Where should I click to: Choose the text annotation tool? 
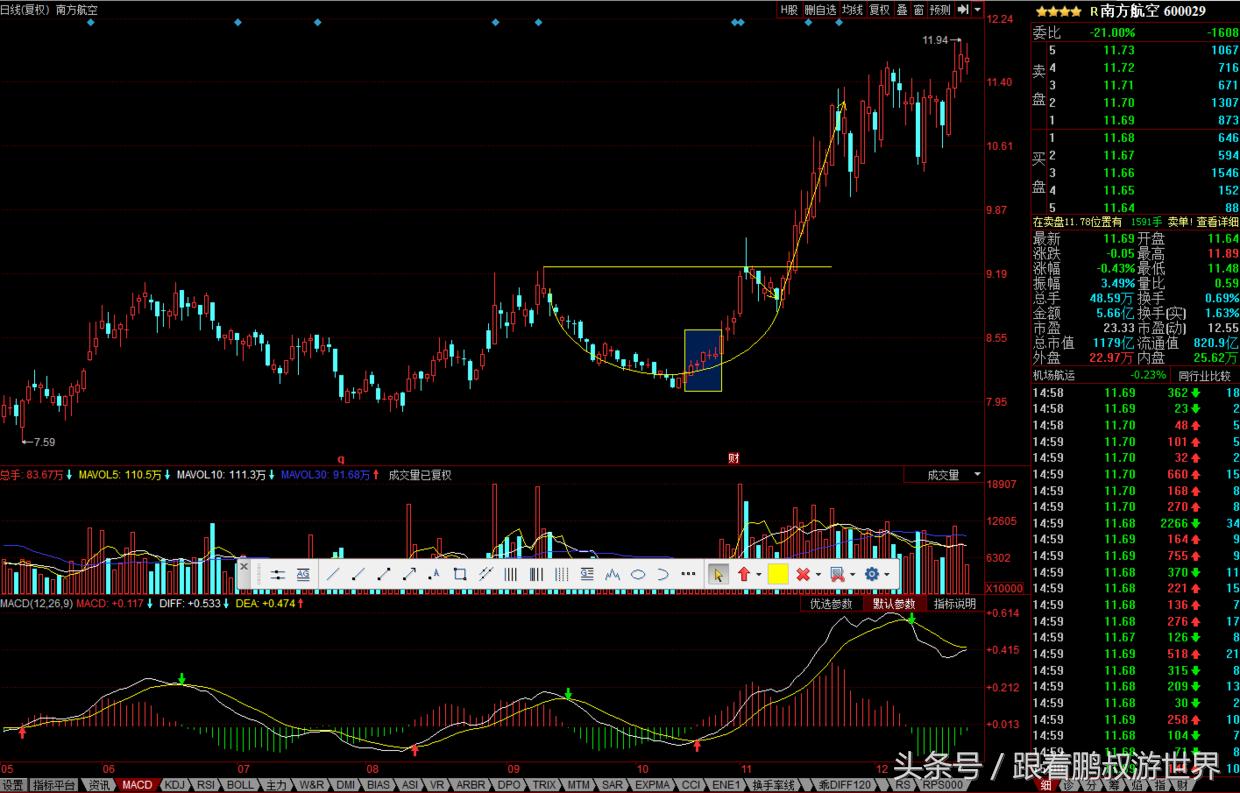click(x=434, y=574)
